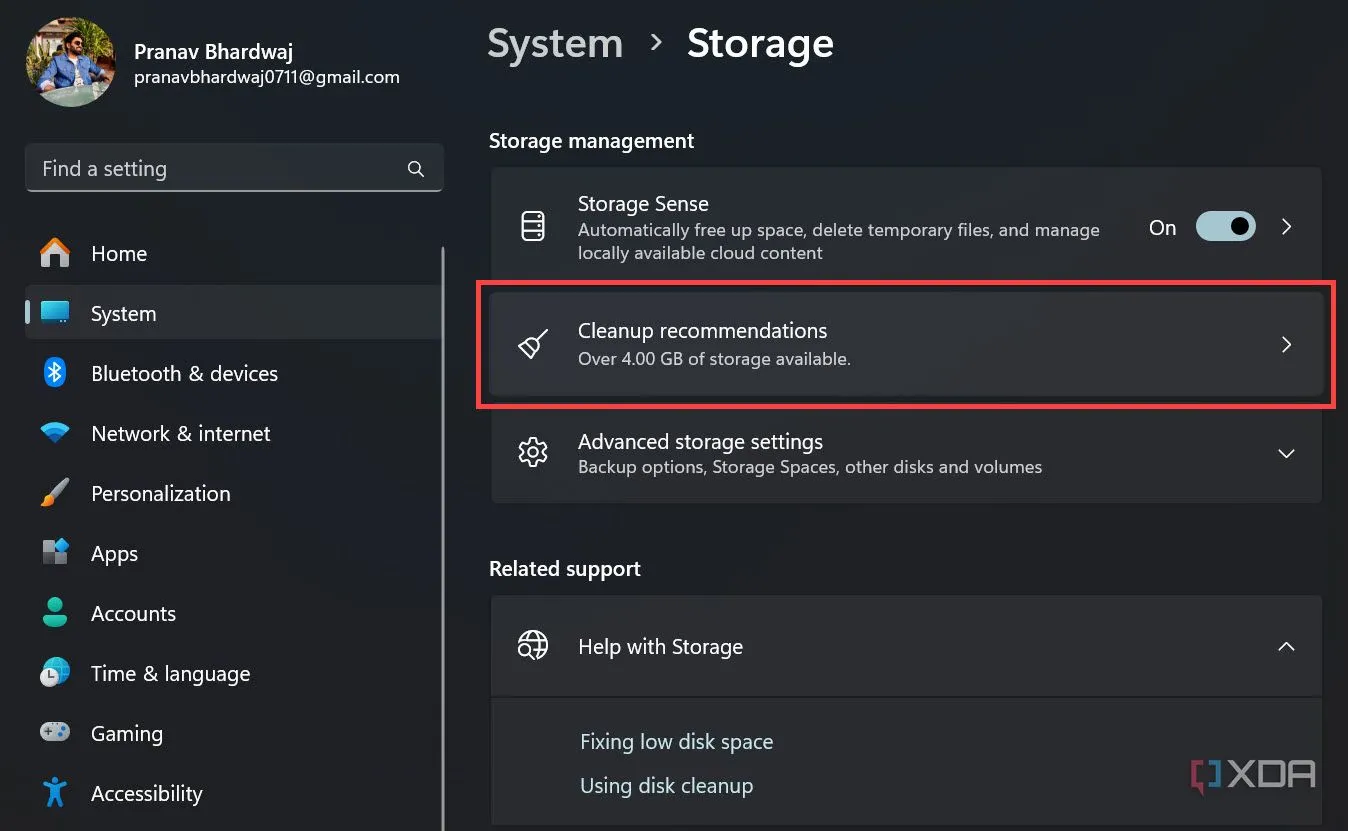Image resolution: width=1348 pixels, height=831 pixels.
Task: Select System in the sidebar
Action: tap(123, 314)
